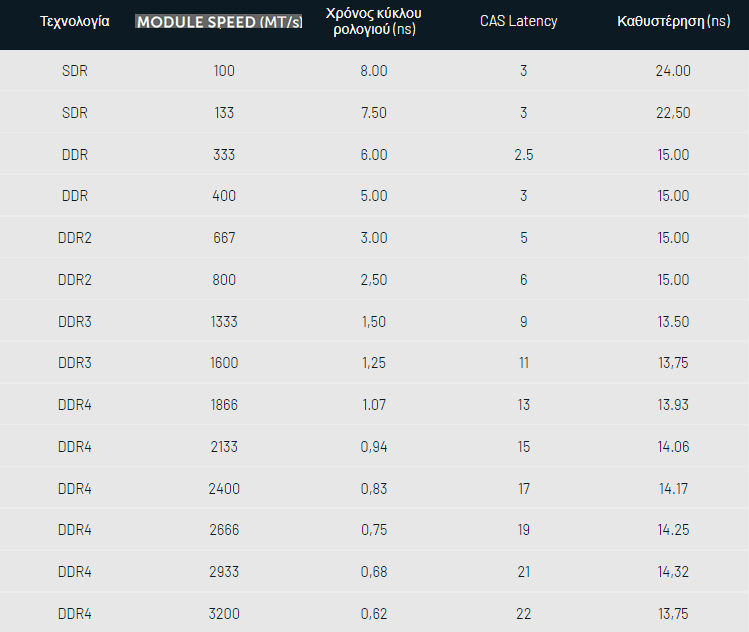Click the CAS Latency column header

point(518,21)
